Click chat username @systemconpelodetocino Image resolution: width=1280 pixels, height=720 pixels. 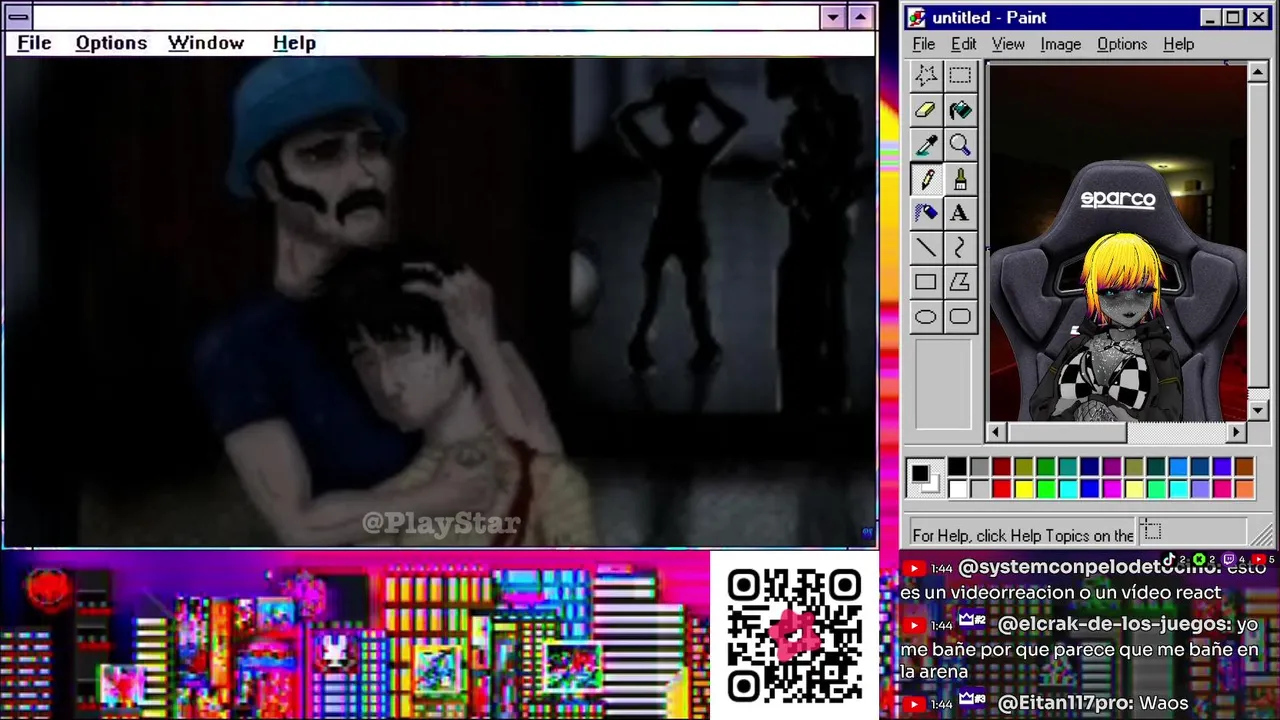pos(1088,568)
